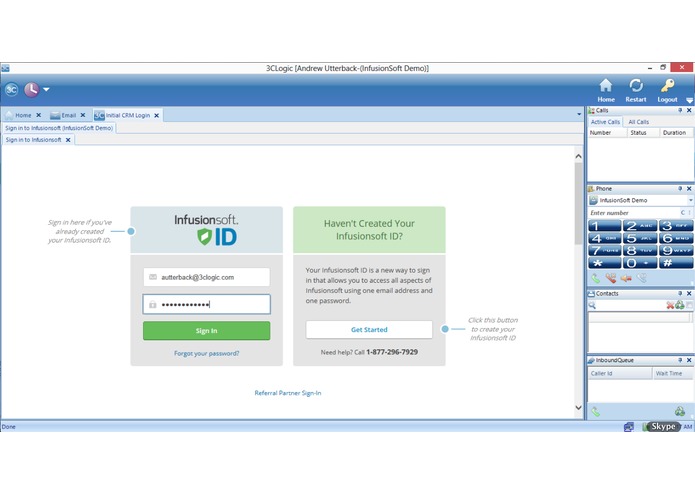Expand the toolbar overflow arrow below Logout
Viewport: 695px width, 494px height.
coord(689,100)
